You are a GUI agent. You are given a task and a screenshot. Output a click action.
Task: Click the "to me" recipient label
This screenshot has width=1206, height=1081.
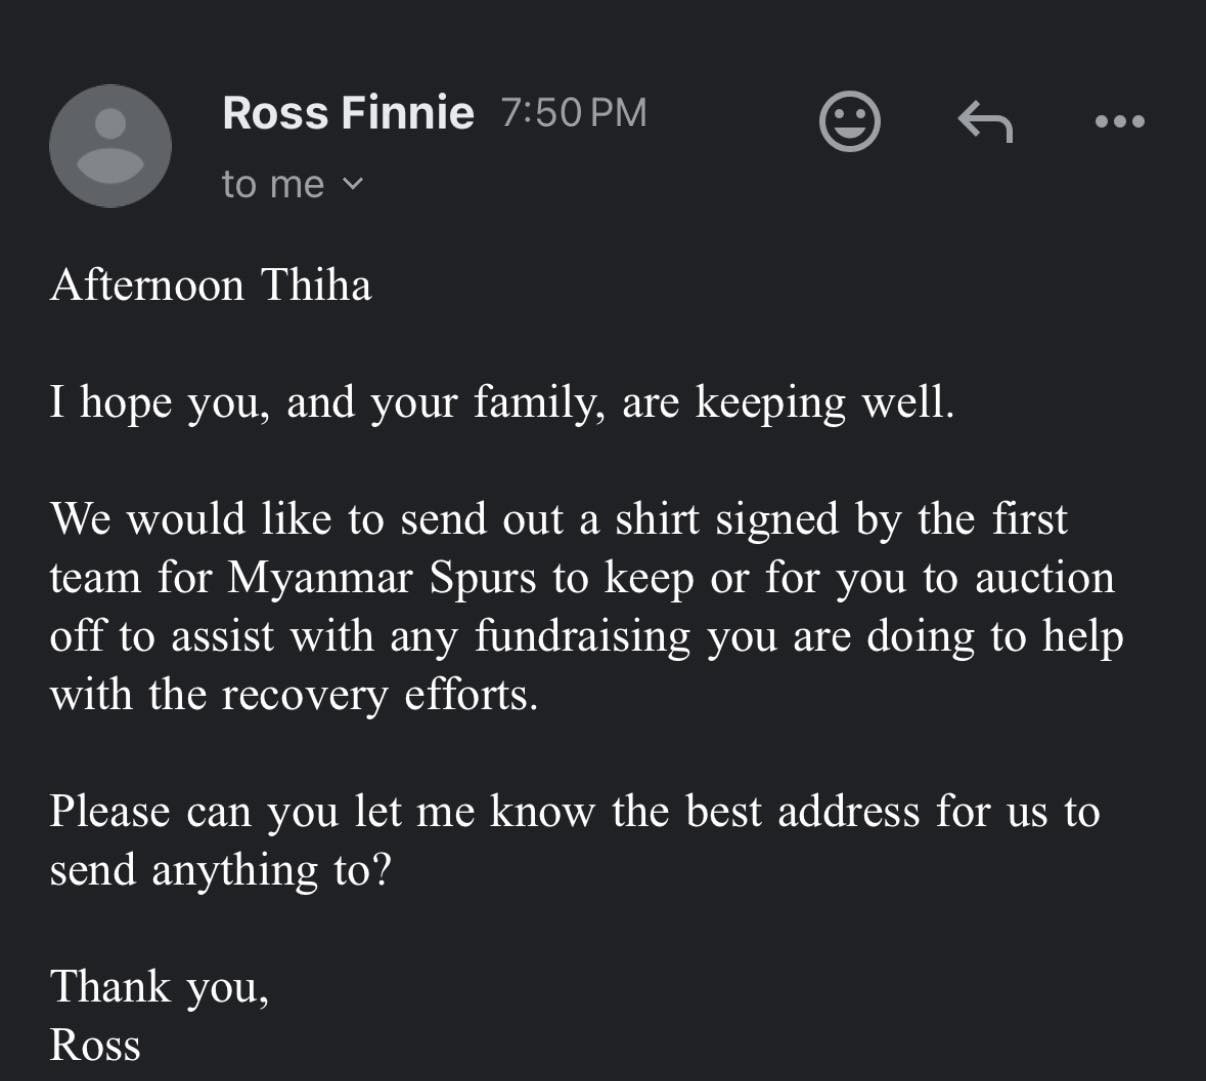[x=273, y=184]
